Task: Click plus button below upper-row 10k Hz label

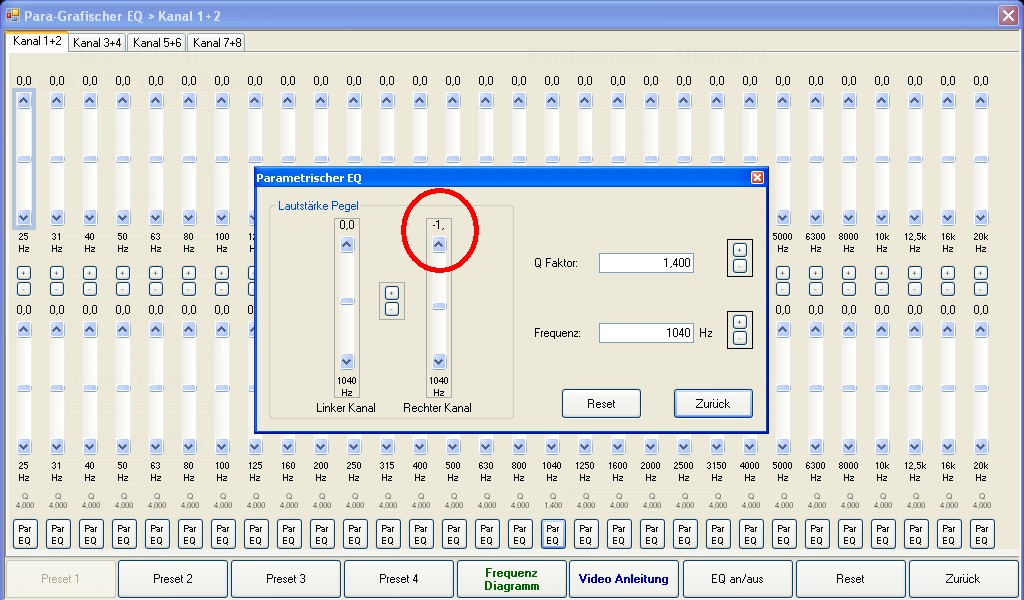Action: [882, 273]
